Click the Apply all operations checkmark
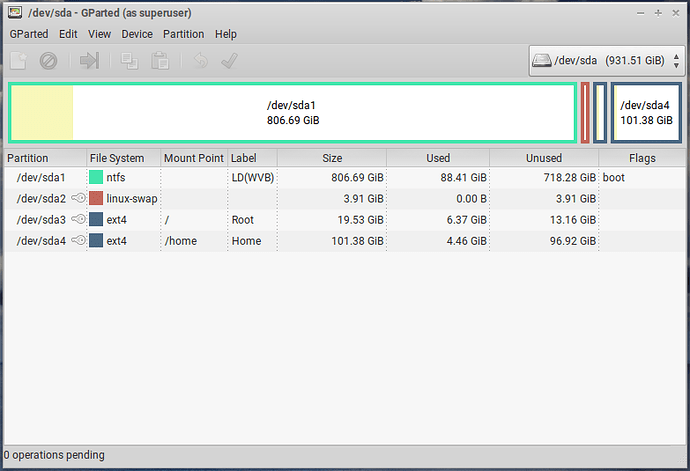 229,61
